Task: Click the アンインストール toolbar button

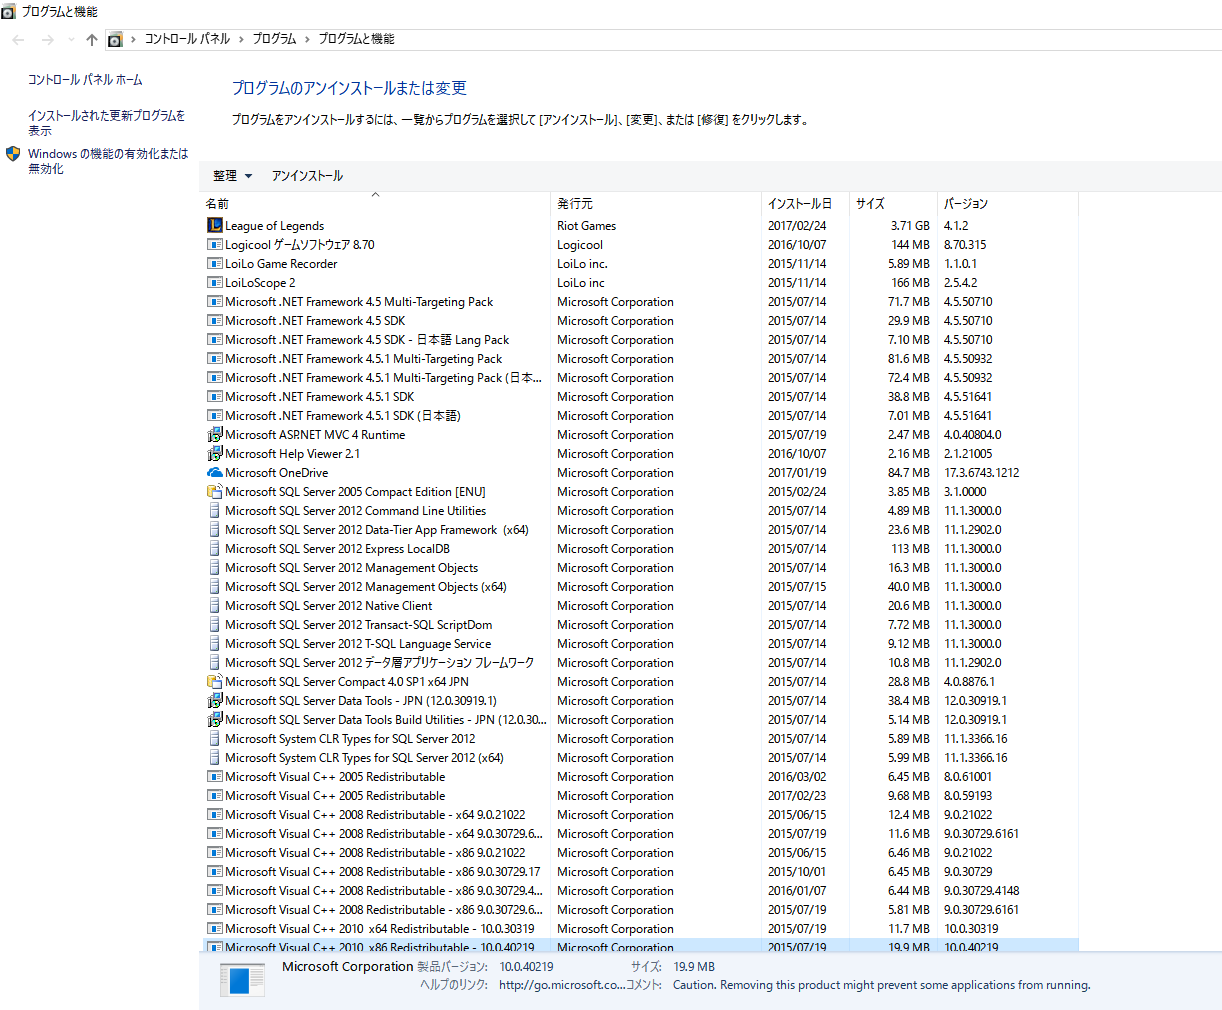Action: coord(307,175)
